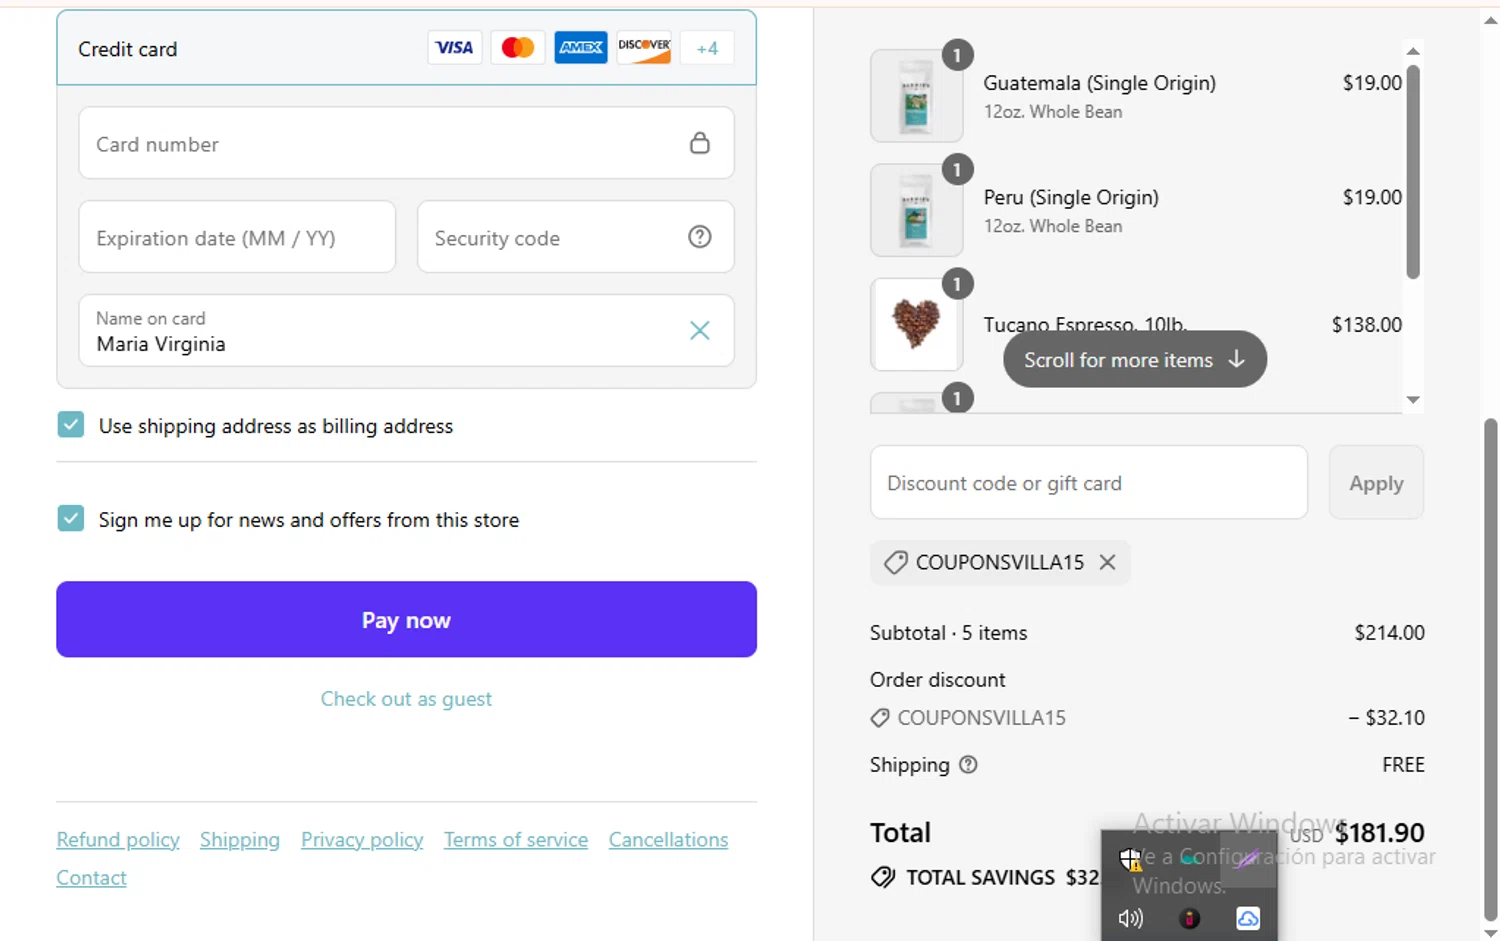Focus the Card number field
This screenshot has width=1500, height=941.
[x=406, y=143]
